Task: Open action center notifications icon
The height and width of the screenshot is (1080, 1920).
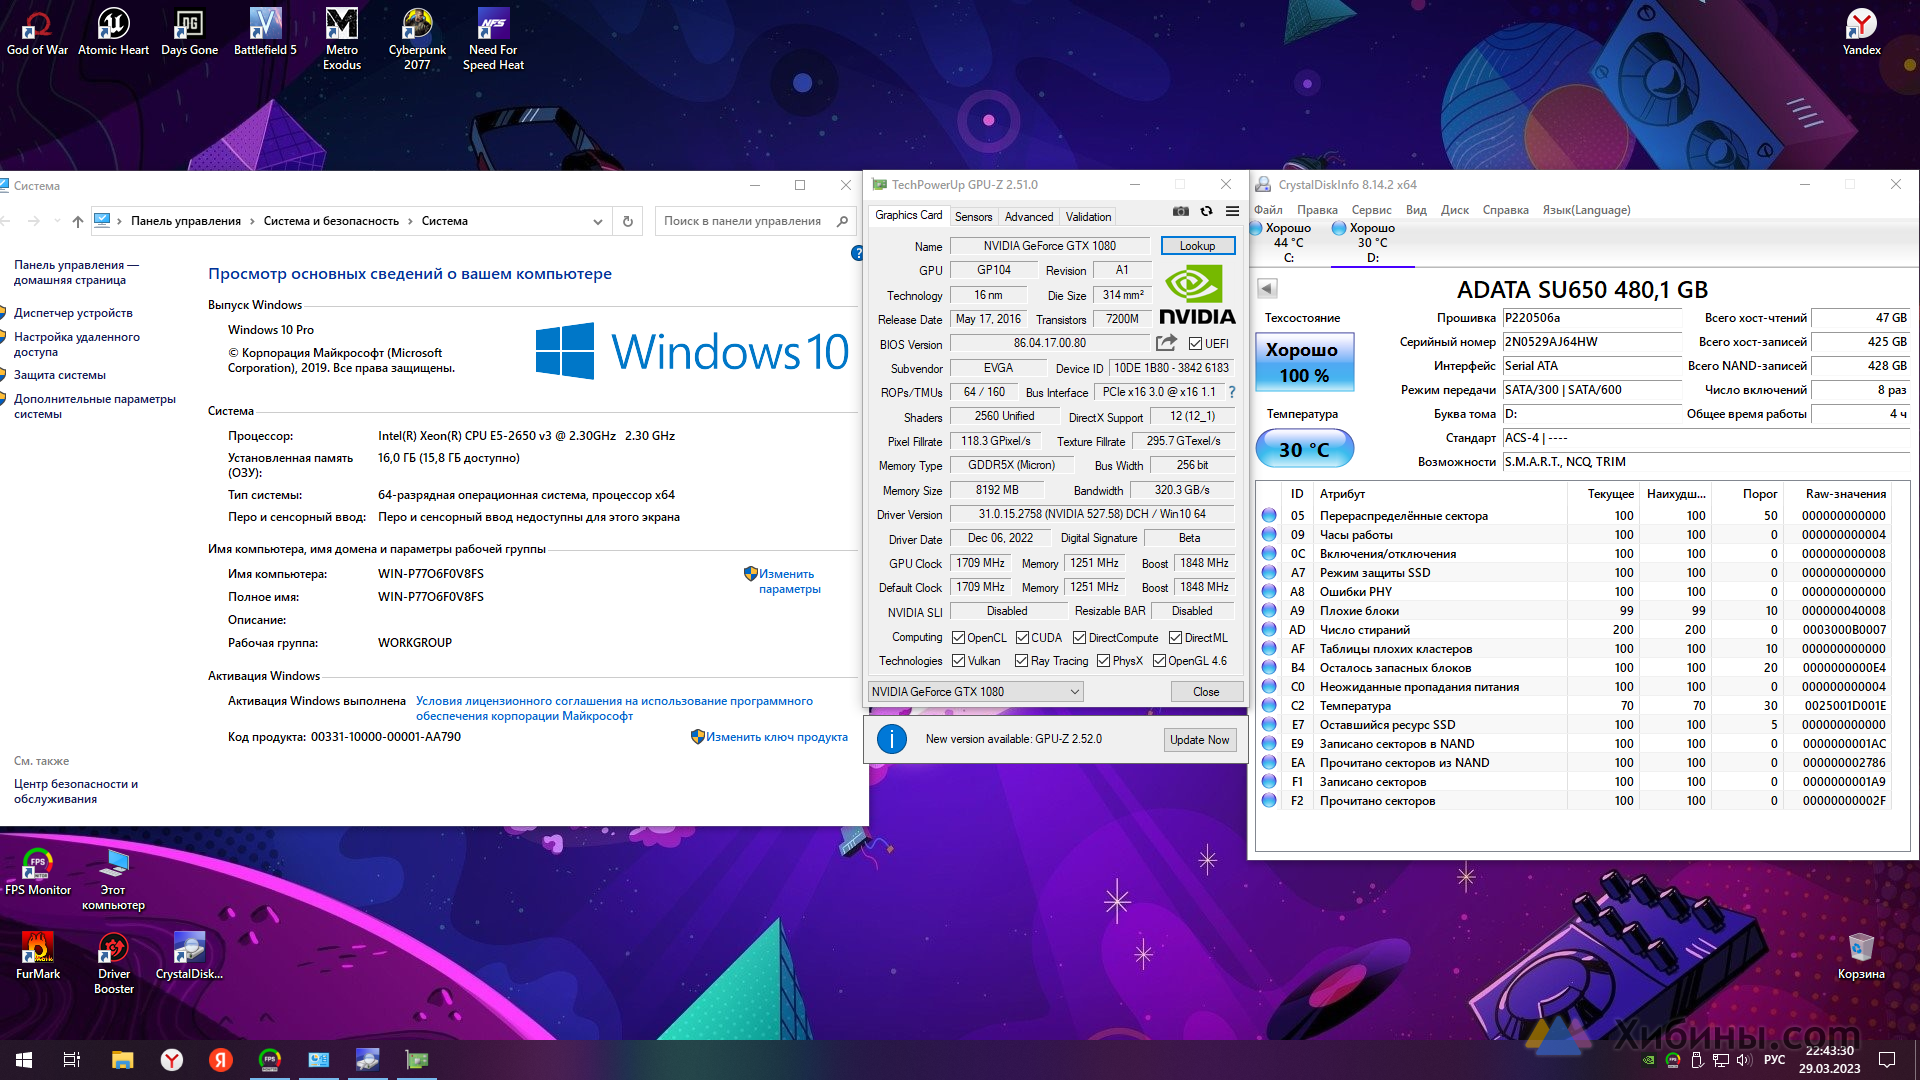Action: coord(1887,1060)
